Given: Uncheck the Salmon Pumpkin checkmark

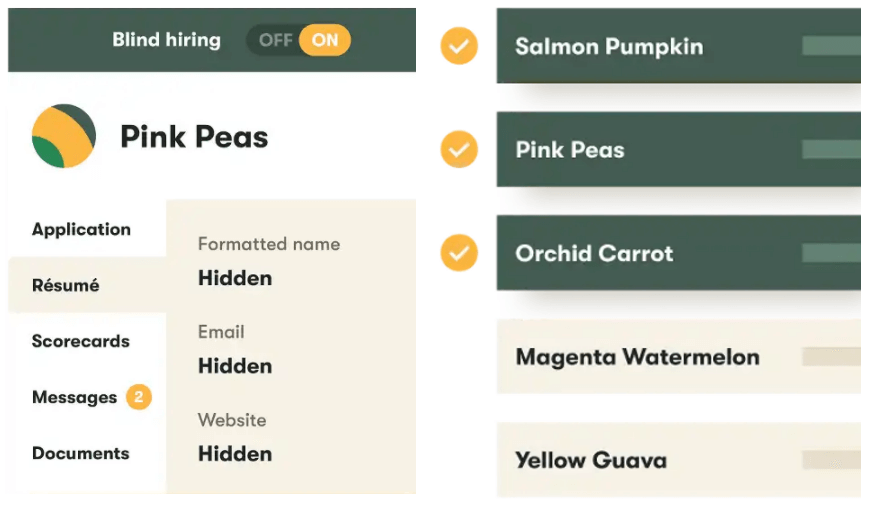Looking at the screenshot, I should [459, 46].
